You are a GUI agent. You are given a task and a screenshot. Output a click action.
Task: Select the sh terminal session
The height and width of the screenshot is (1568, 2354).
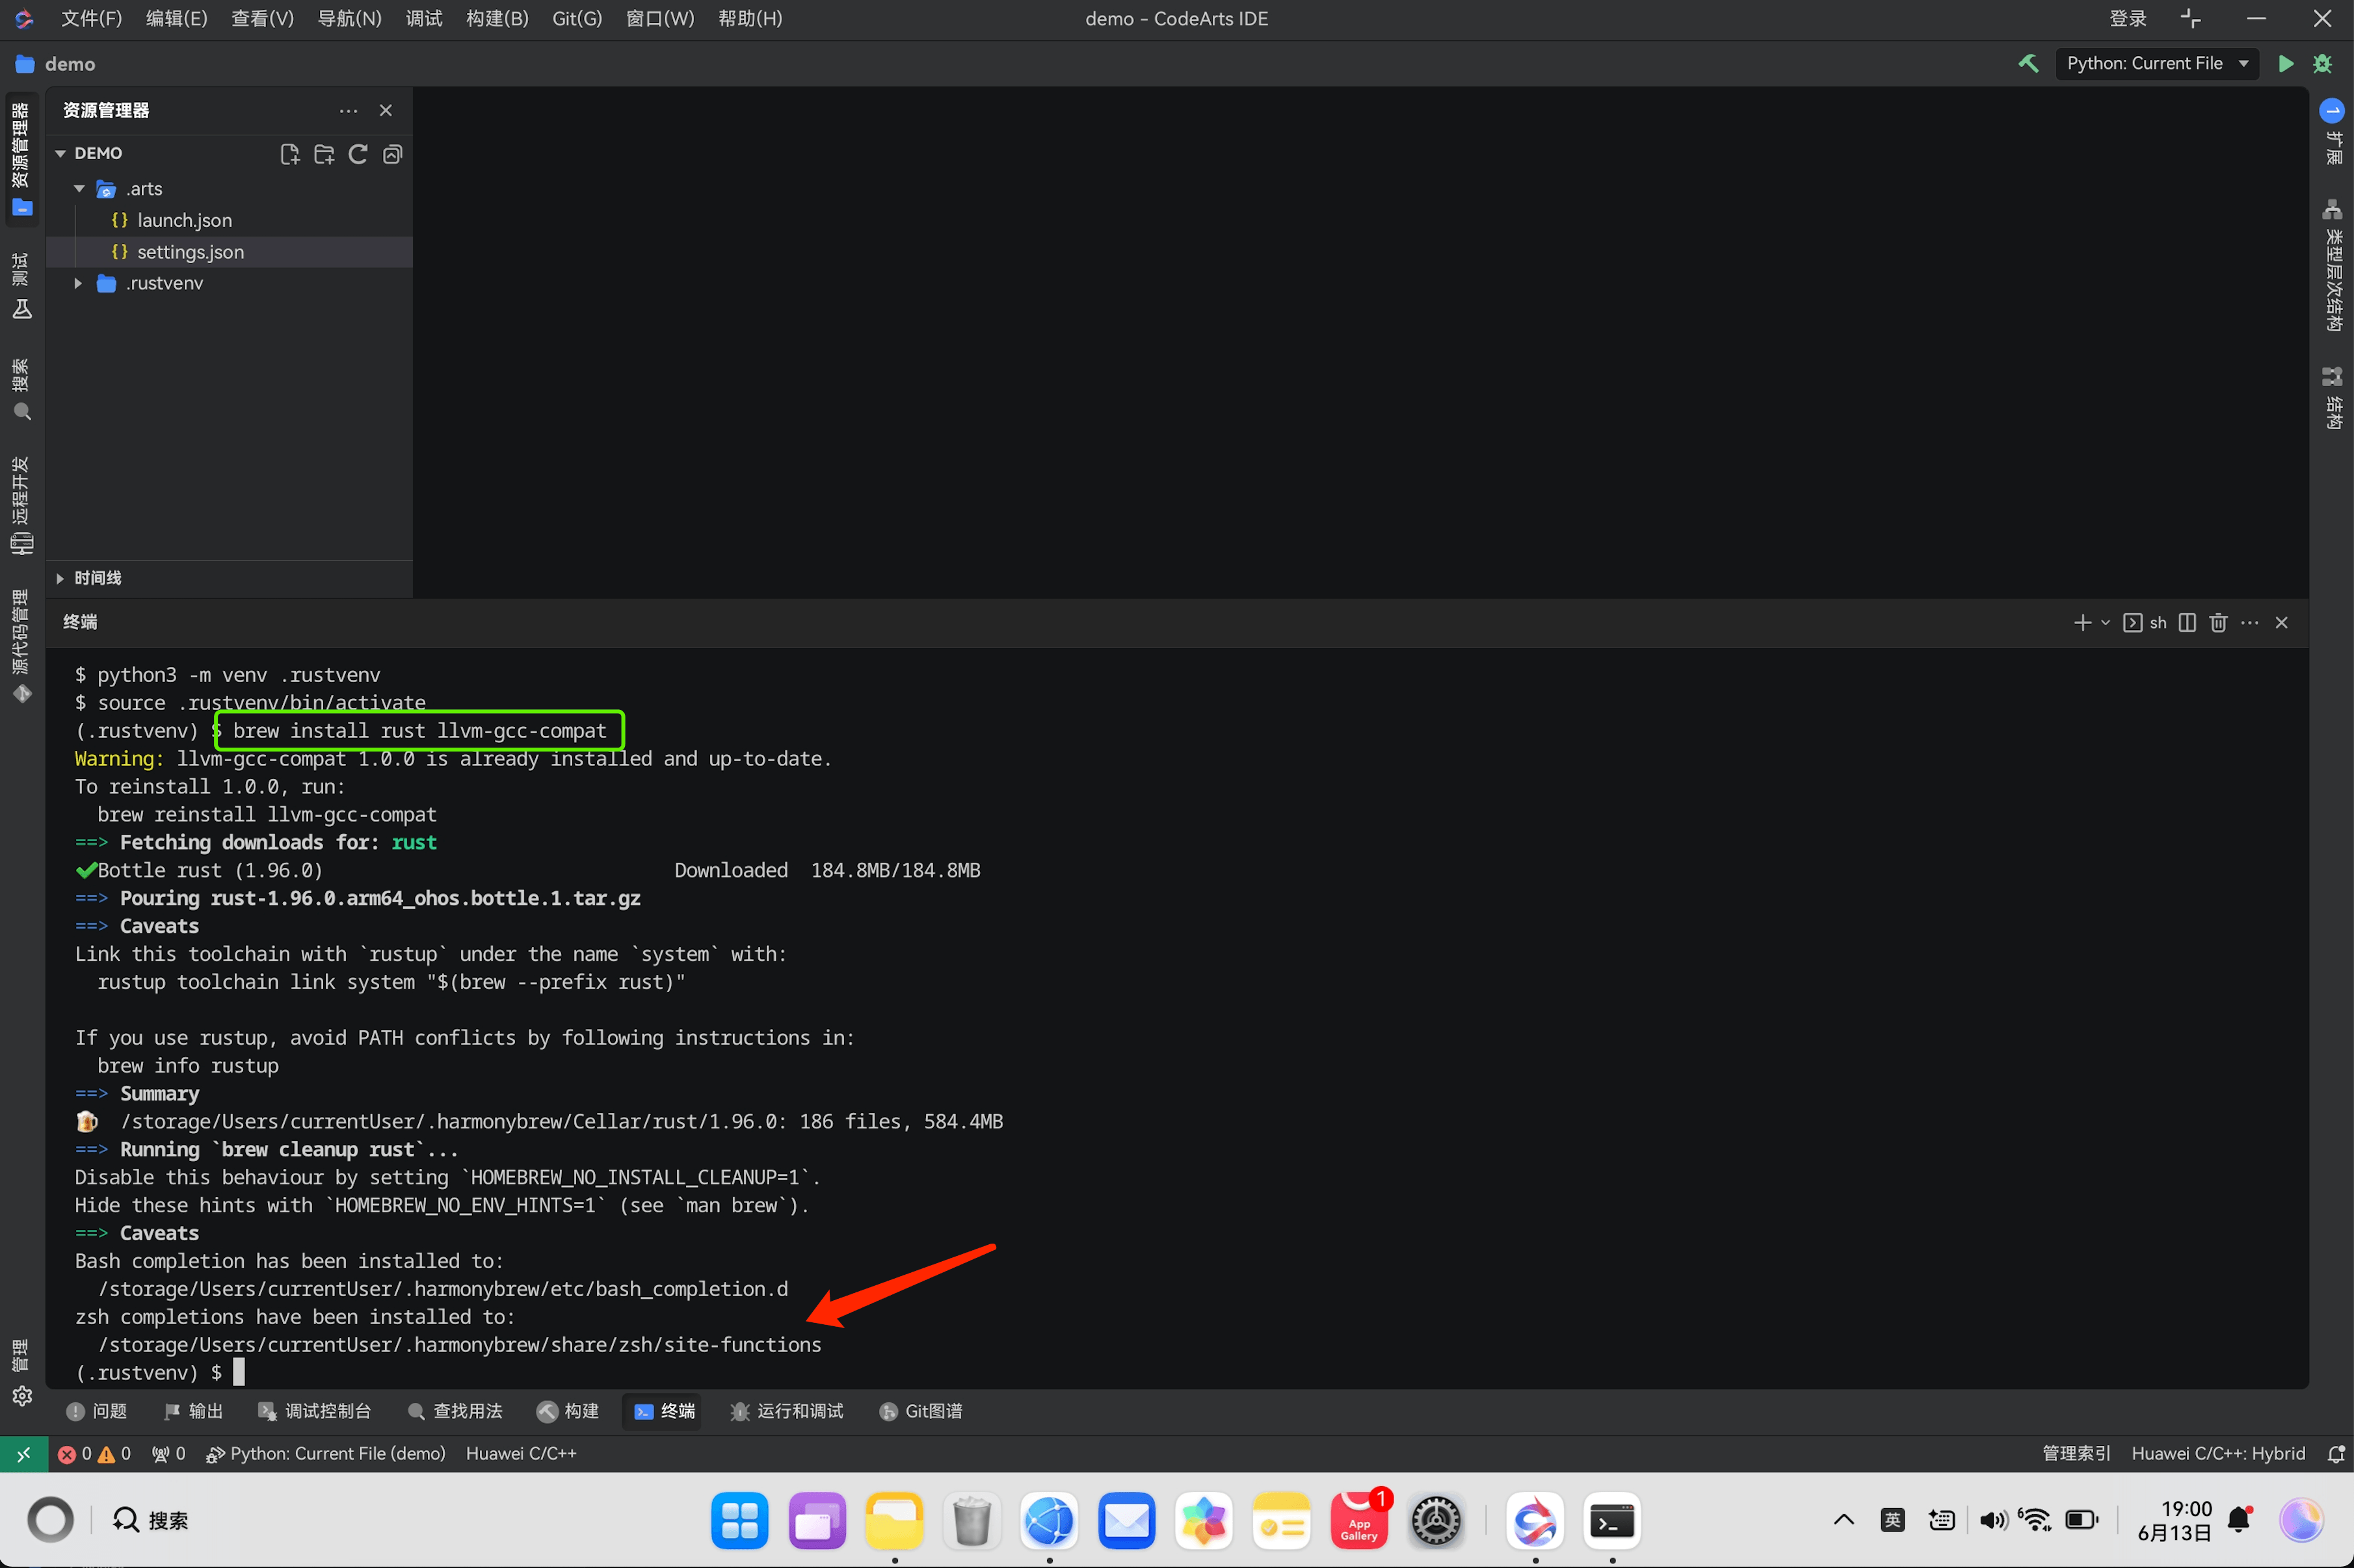pyautogui.click(x=2145, y=622)
